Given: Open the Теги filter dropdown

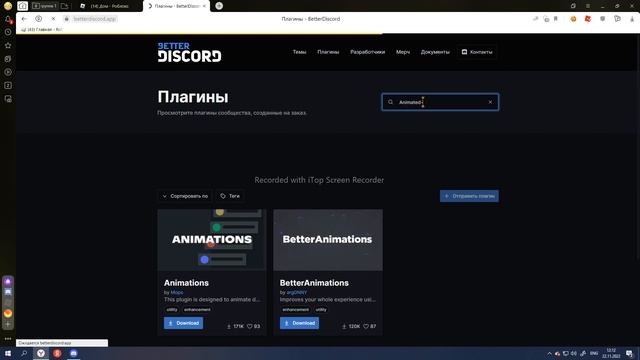Looking at the screenshot, I should tap(230, 196).
